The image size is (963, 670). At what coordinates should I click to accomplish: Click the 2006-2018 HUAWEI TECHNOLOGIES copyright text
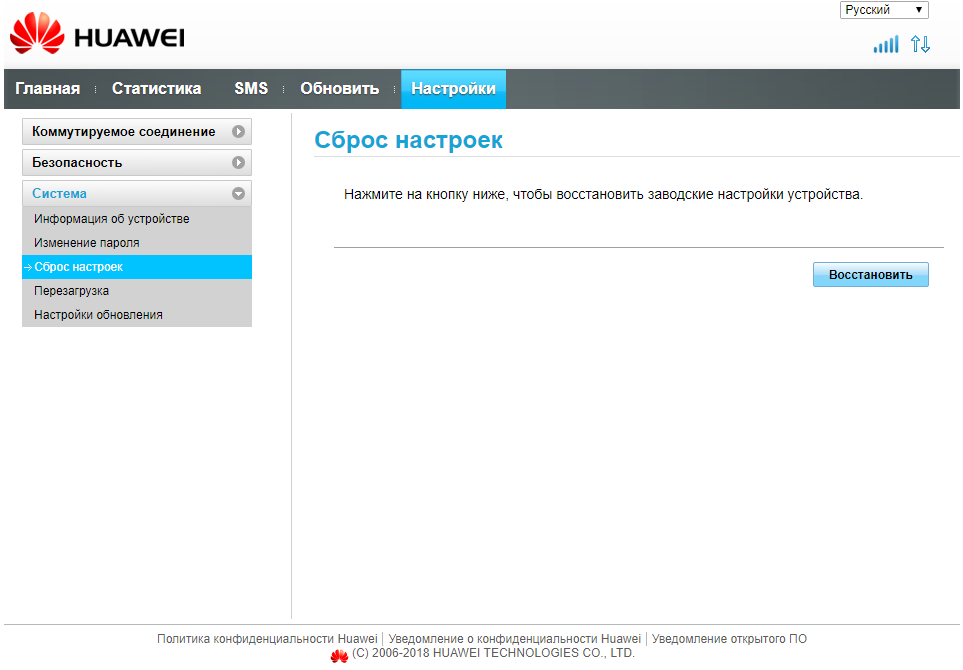pos(493,653)
